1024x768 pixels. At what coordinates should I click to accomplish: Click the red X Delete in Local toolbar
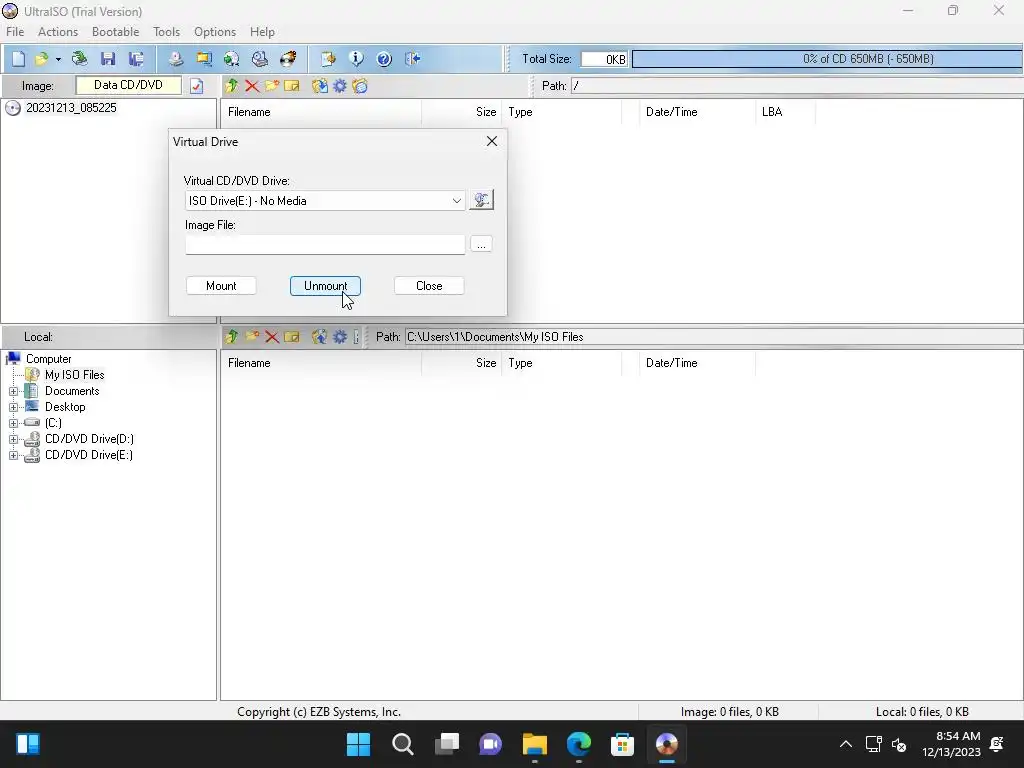272,337
